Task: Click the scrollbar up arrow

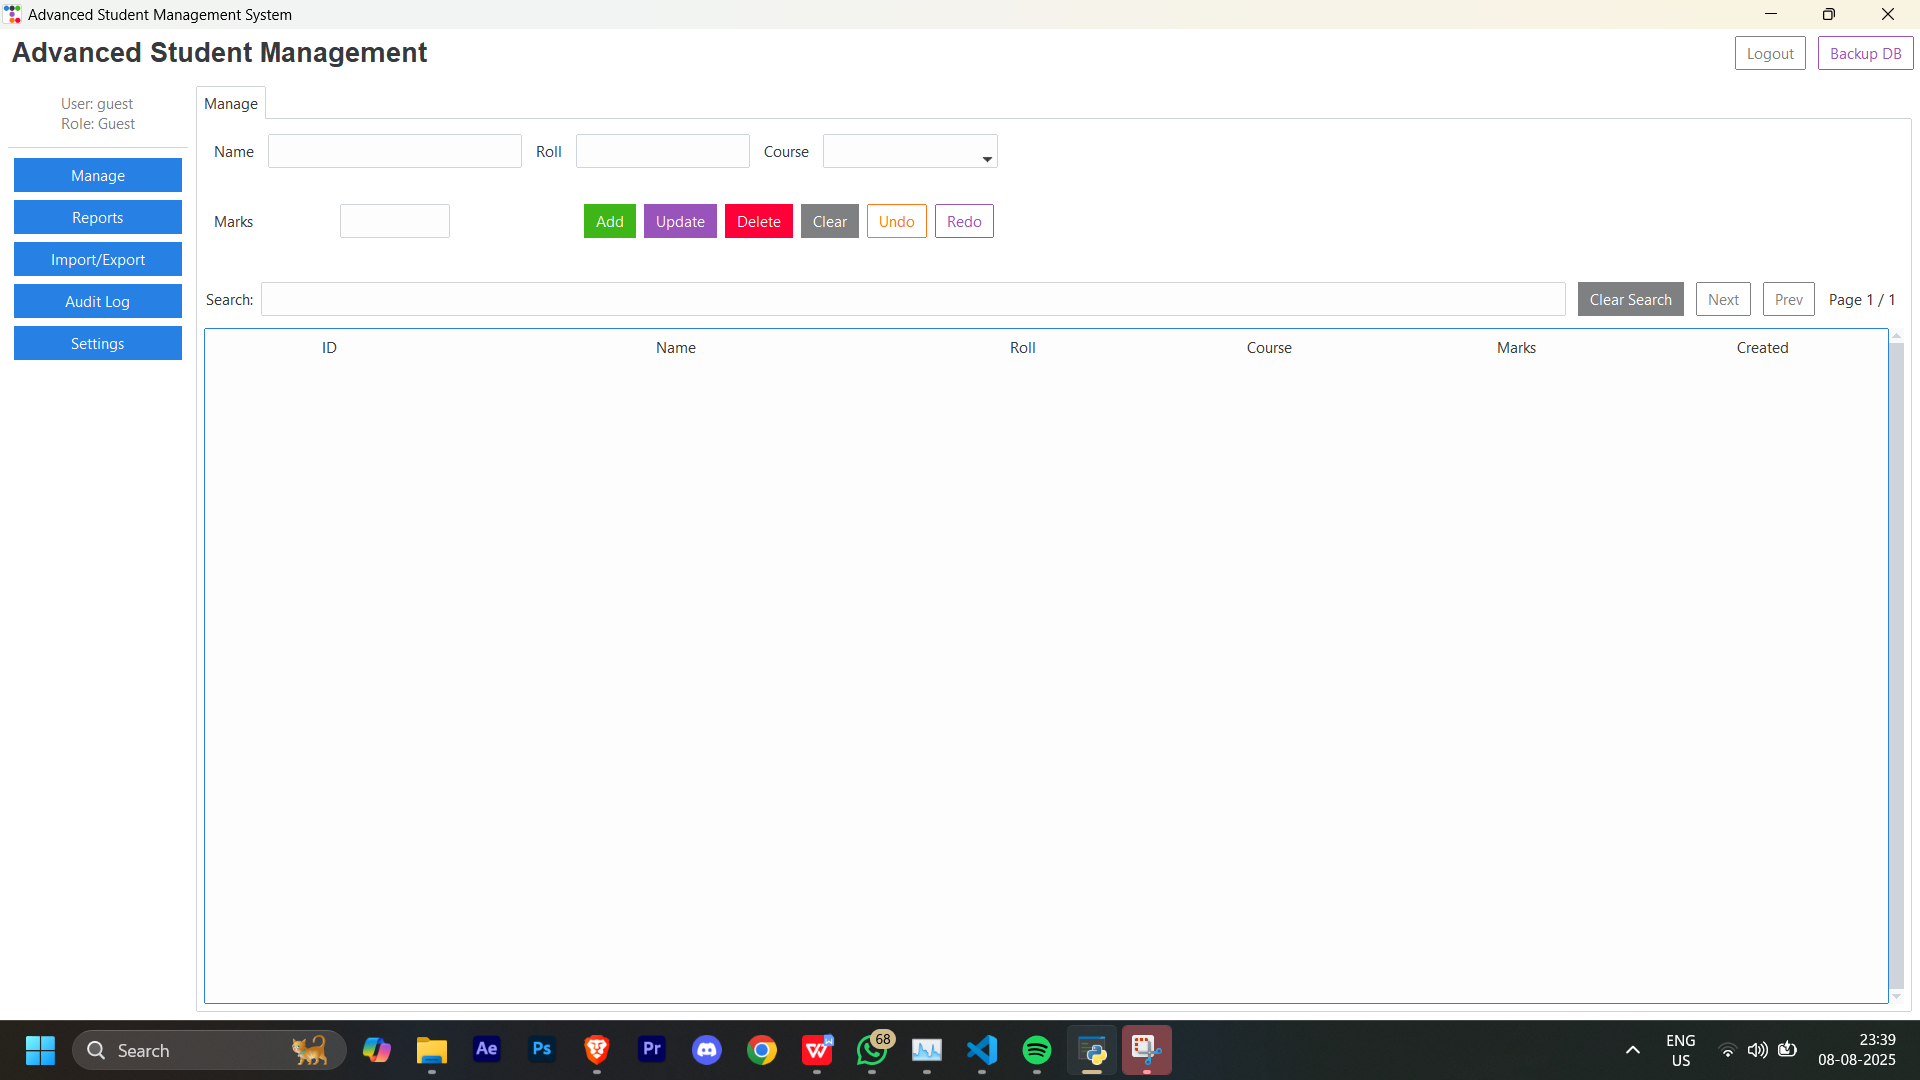Action: [1897, 335]
